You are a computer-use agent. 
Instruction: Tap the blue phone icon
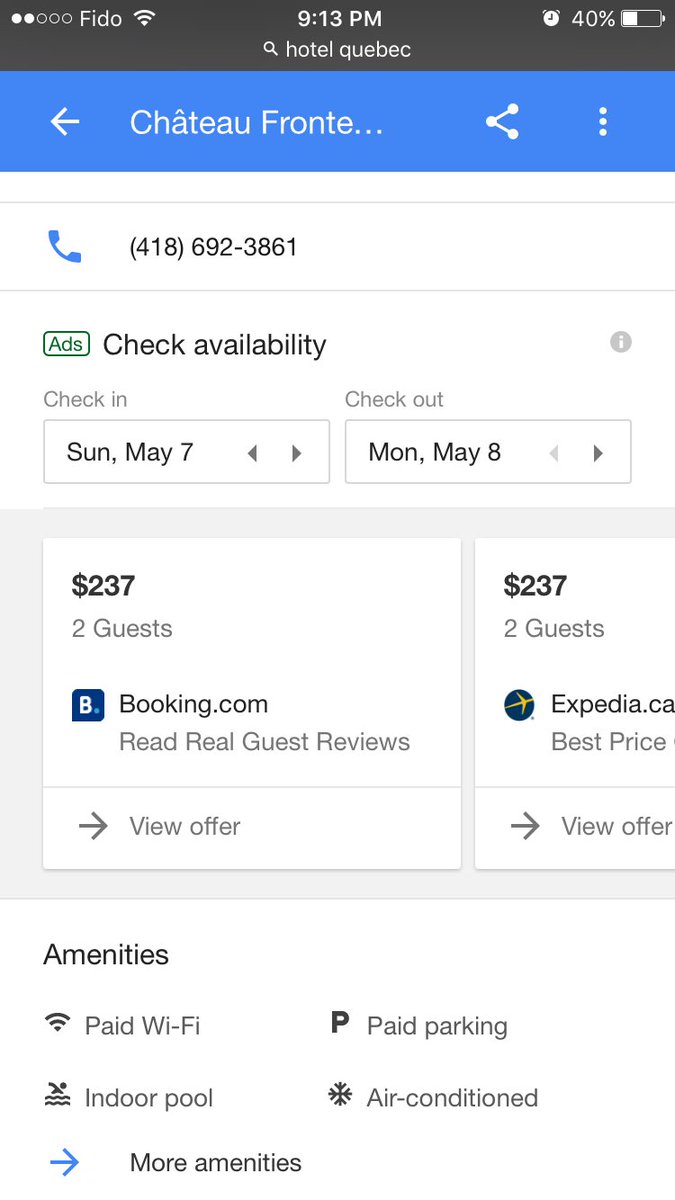coord(65,247)
